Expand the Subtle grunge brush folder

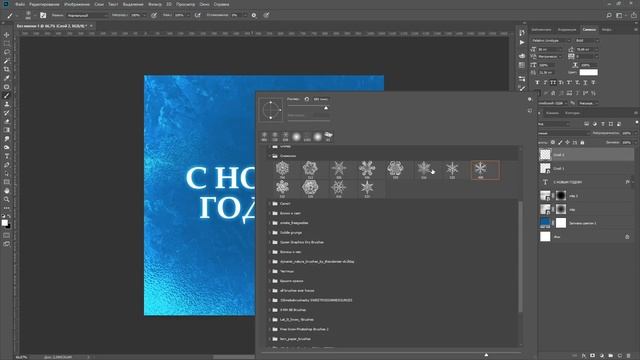tap(269, 233)
